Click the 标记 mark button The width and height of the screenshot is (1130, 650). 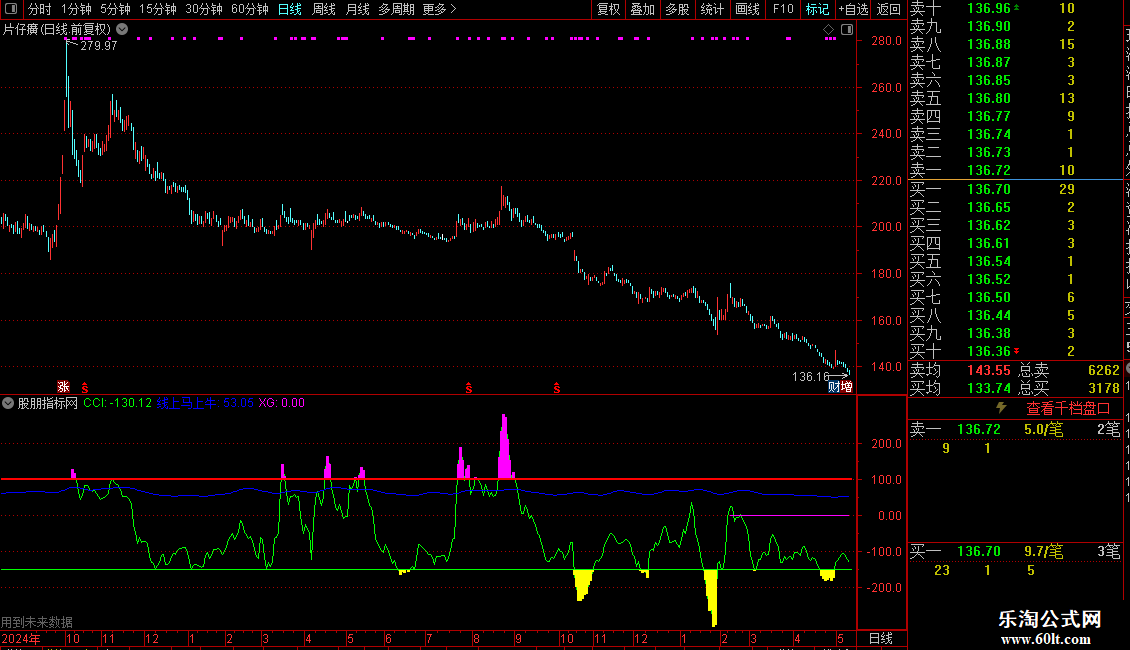click(x=817, y=9)
